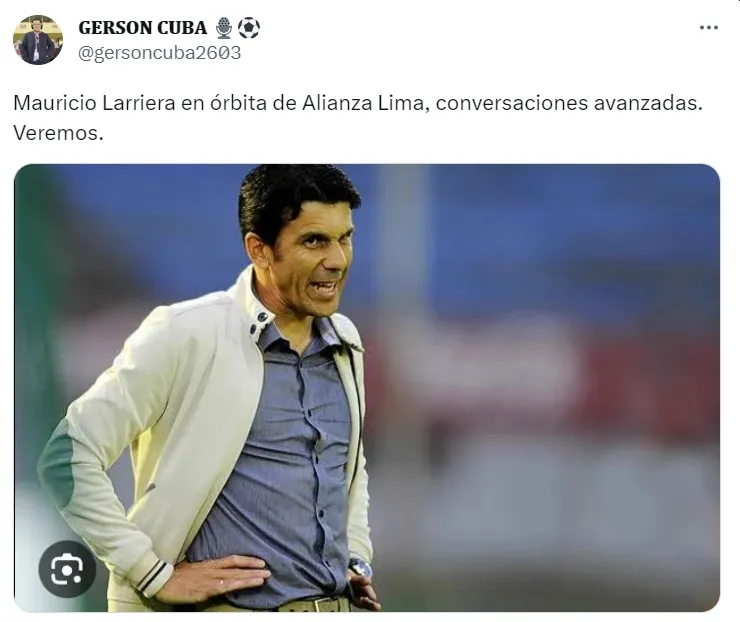Viewport: 740px width, 622px height.
Task: Open the attached photo of the coach
Action: click(x=367, y=388)
